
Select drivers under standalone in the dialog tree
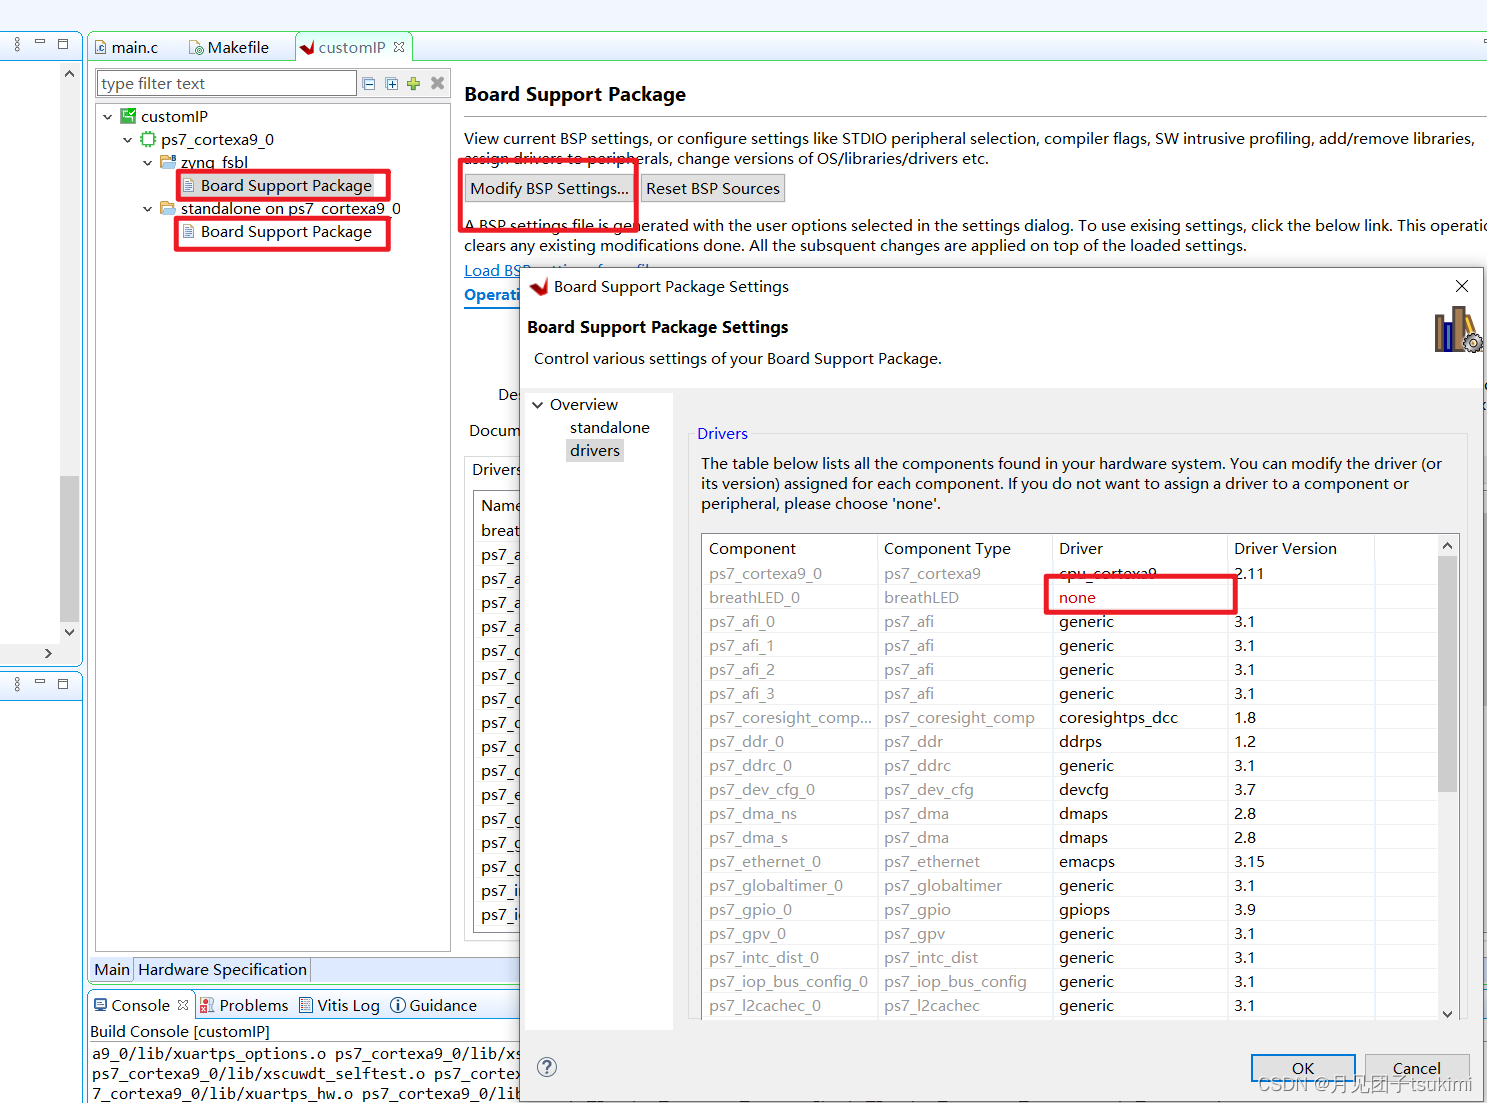pyautogui.click(x=594, y=450)
